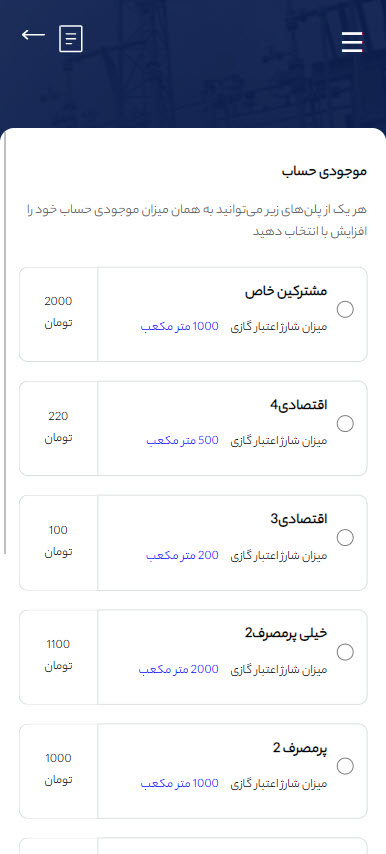The image size is (386, 854).
Task: Select the اقتصادی4 plan radio button
Action: pos(345,424)
